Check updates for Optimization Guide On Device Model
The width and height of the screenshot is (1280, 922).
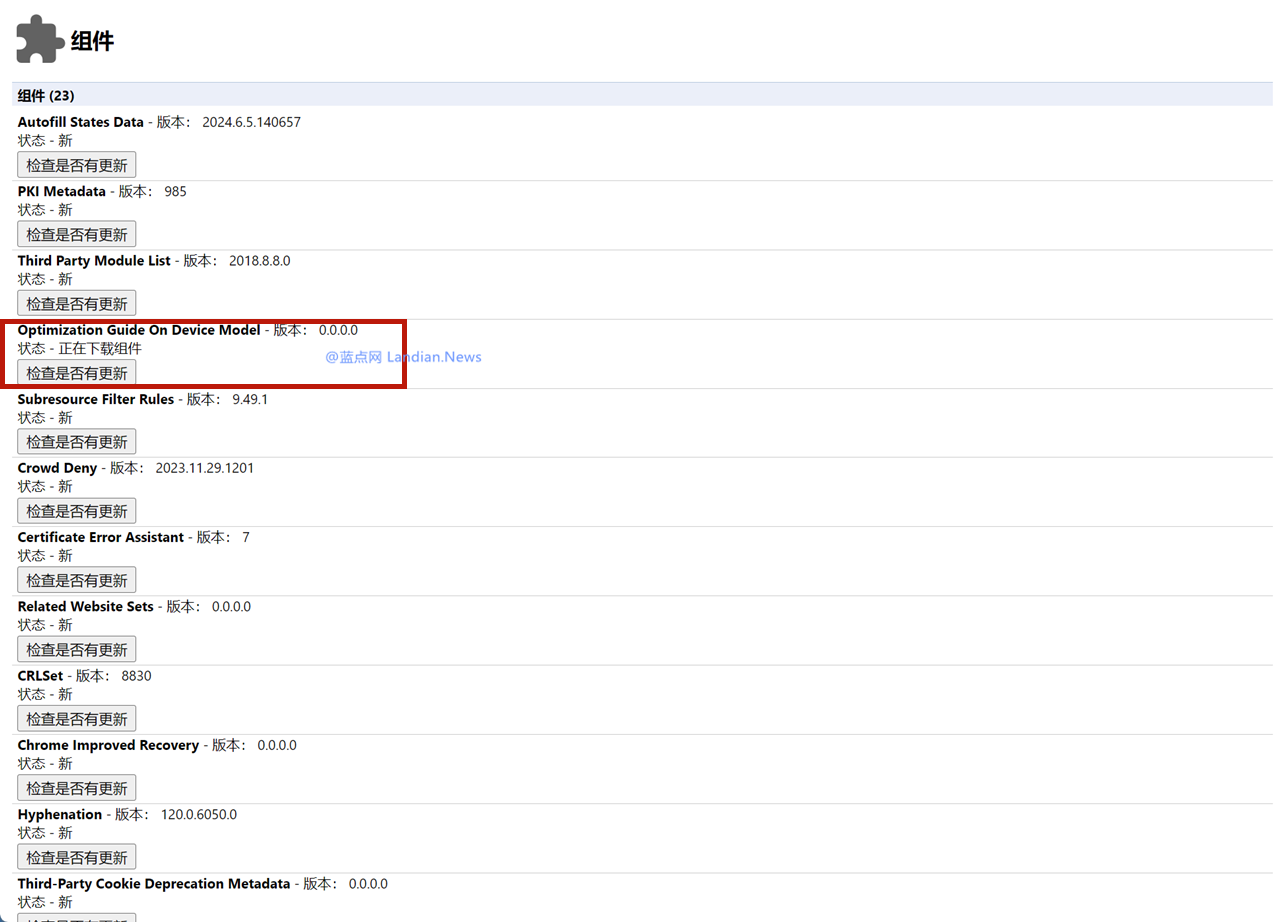(77, 373)
